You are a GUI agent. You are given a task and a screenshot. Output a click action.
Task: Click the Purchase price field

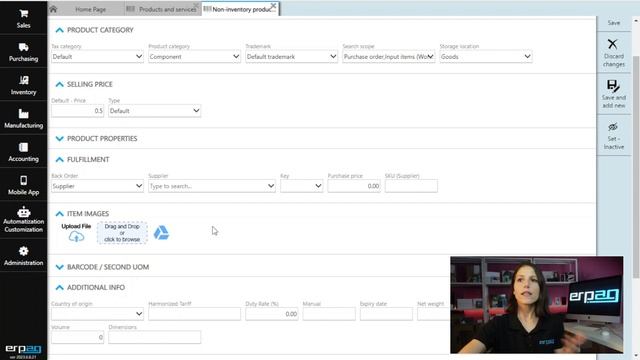pyautogui.click(x=354, y=186)
